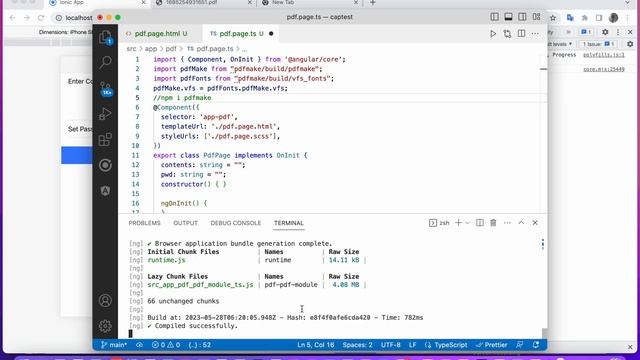Click errors and warnings count in status bar
The height and width of the screenshot is (360, 640).
[166, 345]
